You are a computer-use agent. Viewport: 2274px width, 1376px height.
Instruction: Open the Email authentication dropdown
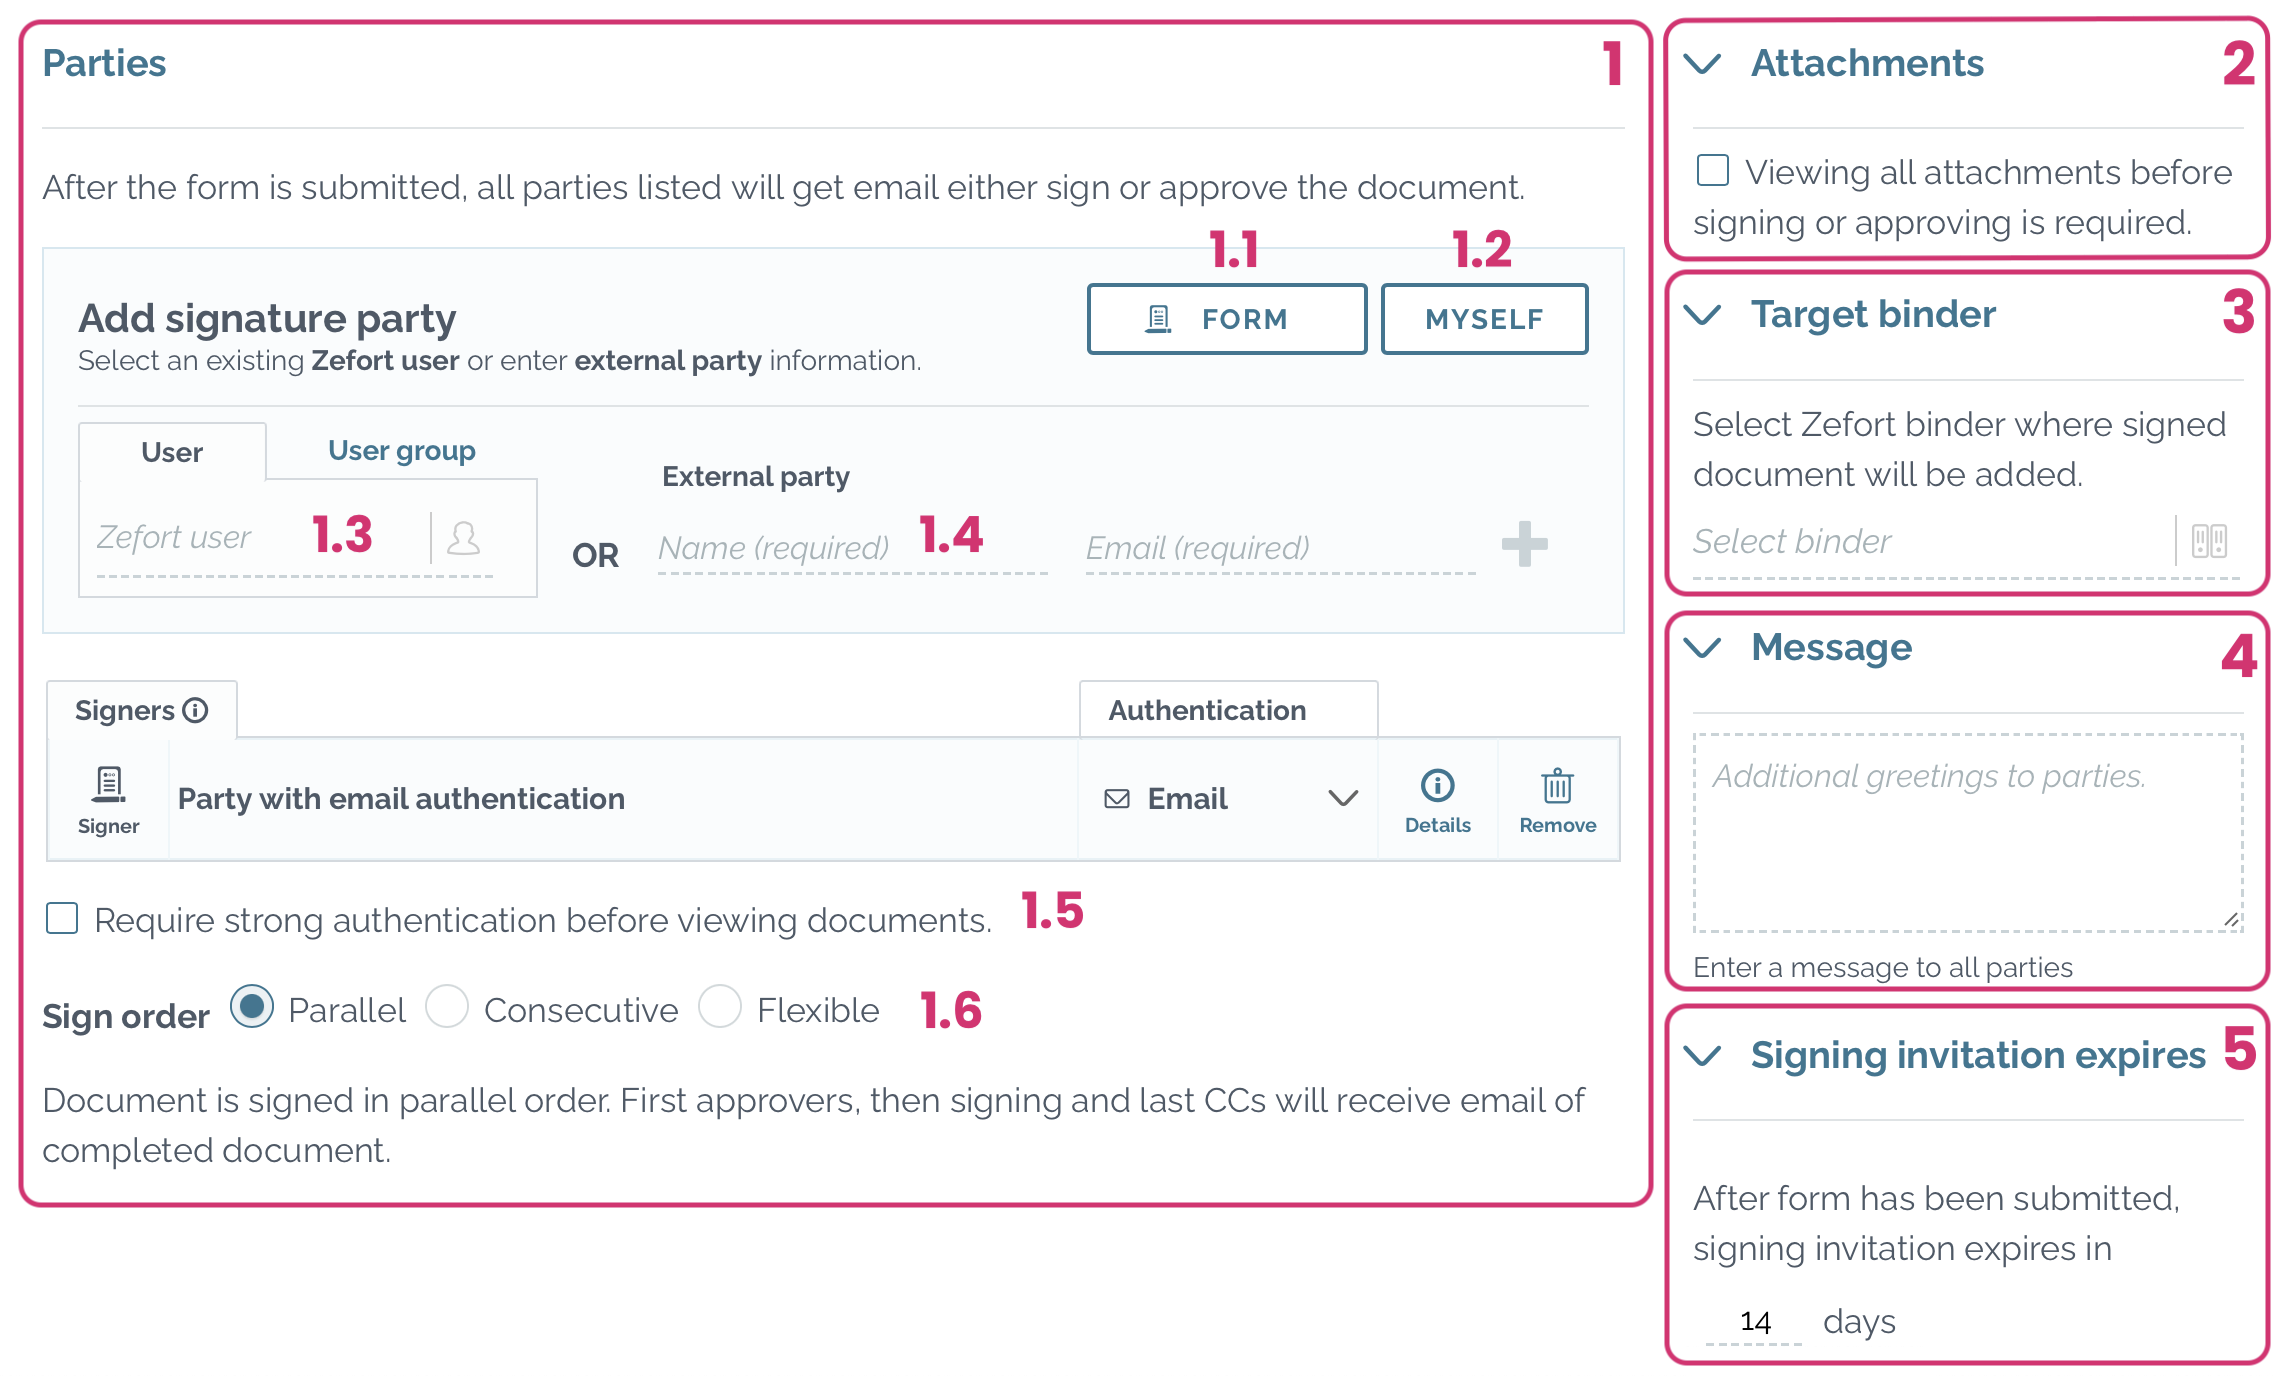point(1229,798)
